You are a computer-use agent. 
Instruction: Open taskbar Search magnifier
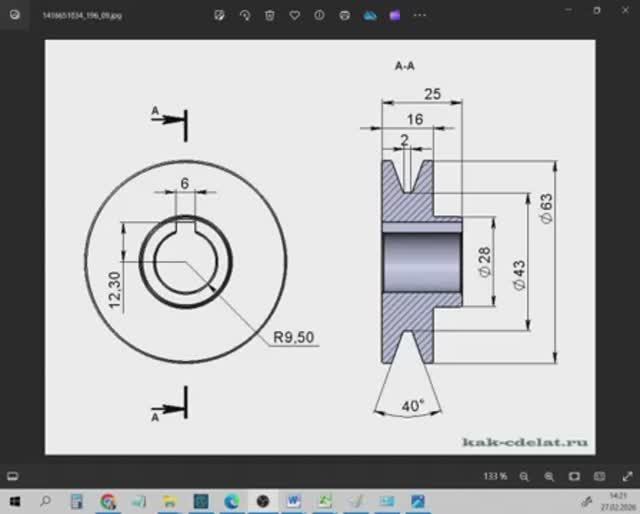pos(46,501)
